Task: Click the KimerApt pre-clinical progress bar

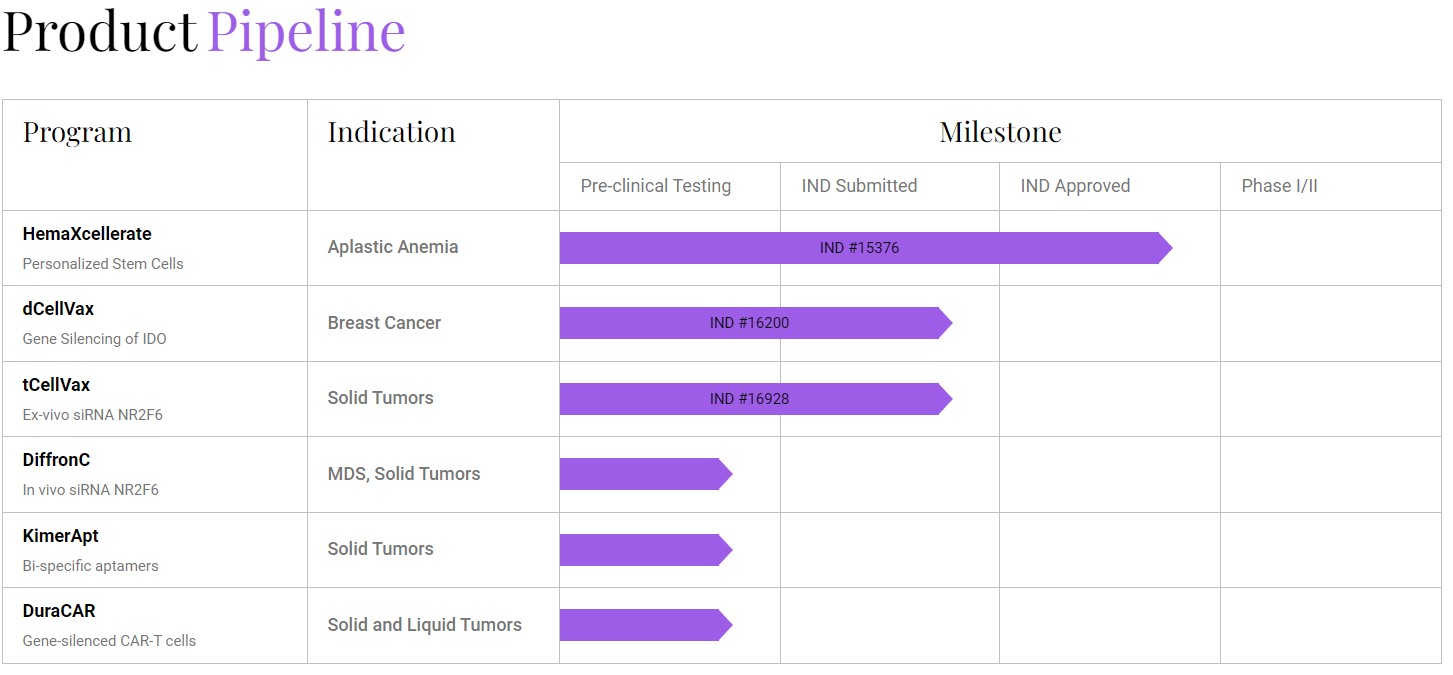Action: [x=646, y=550]
